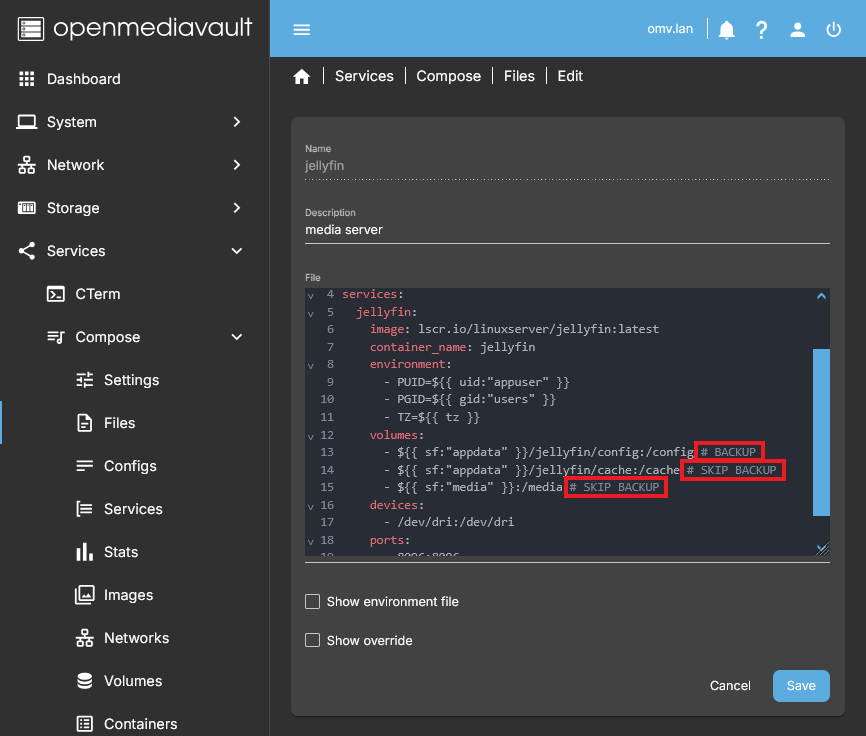
Task: Cancel editing the compose file
Action: coord(730,686)
